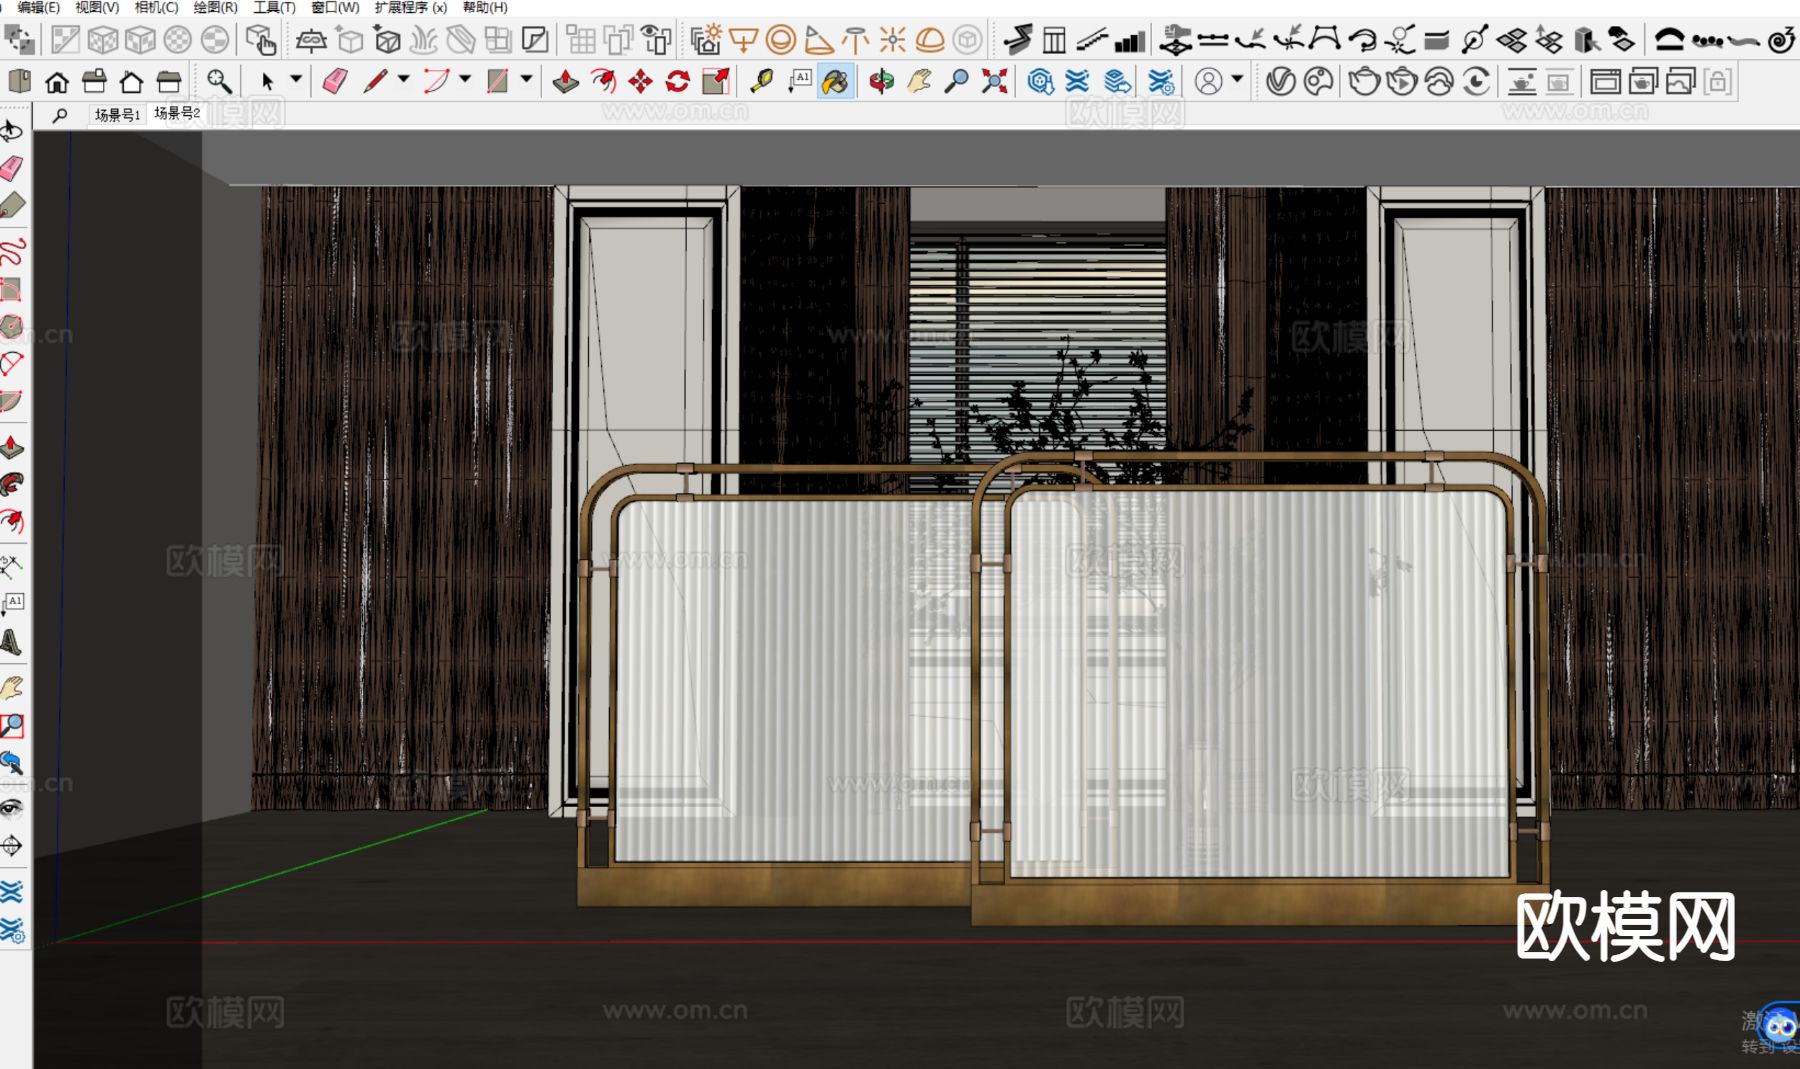This screenshot has width=1800, height=1069.
Task: Click the Zoom Extents icon
Action: (x=994, y=81)
